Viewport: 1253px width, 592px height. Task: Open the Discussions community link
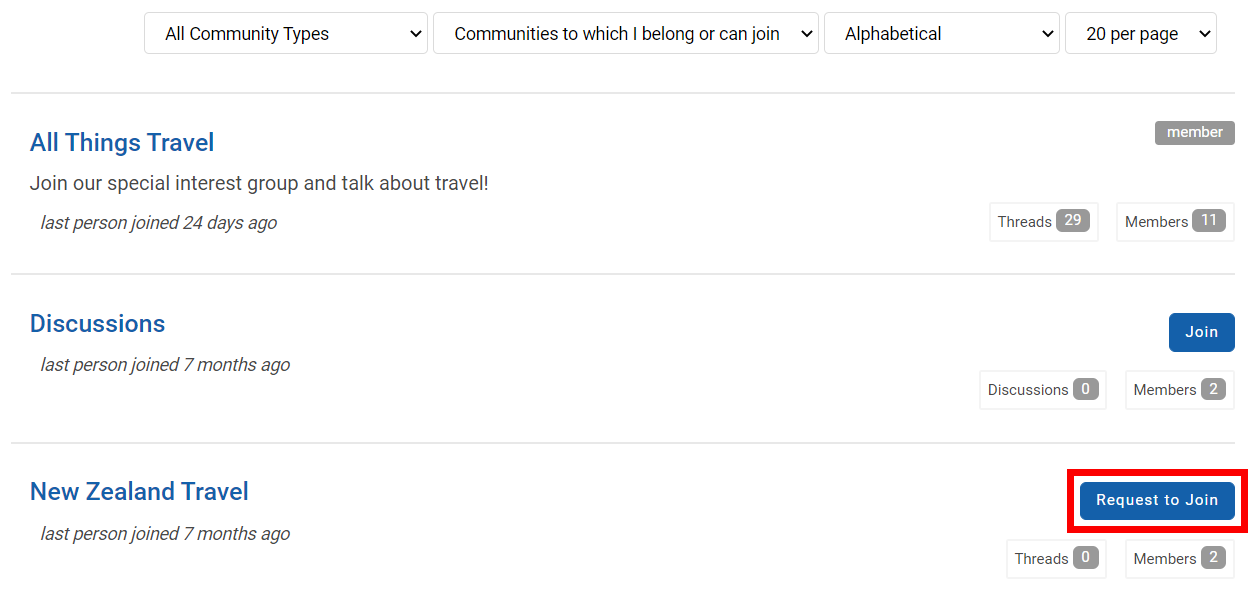pyautogui.click(x=97, y=324)
